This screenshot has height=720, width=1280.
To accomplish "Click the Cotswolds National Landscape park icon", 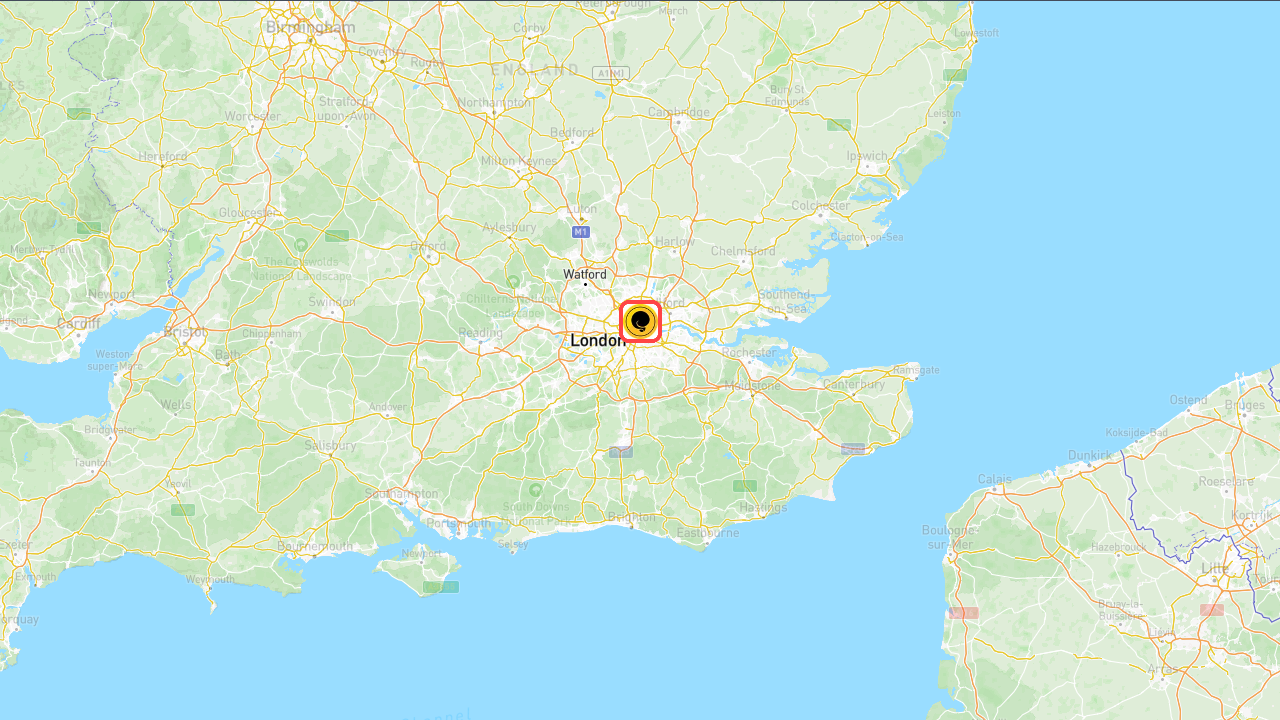I will 301,244.
